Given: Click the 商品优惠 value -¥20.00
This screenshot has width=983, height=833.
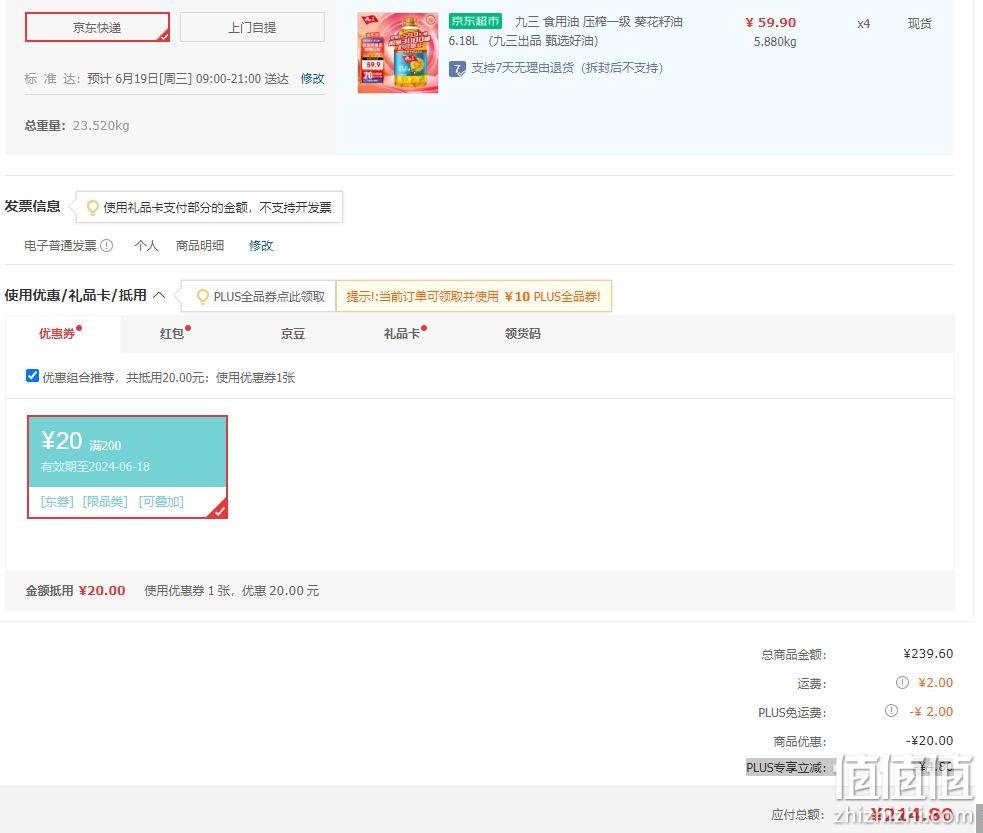Looking at the screenshot, I should 929,740.
